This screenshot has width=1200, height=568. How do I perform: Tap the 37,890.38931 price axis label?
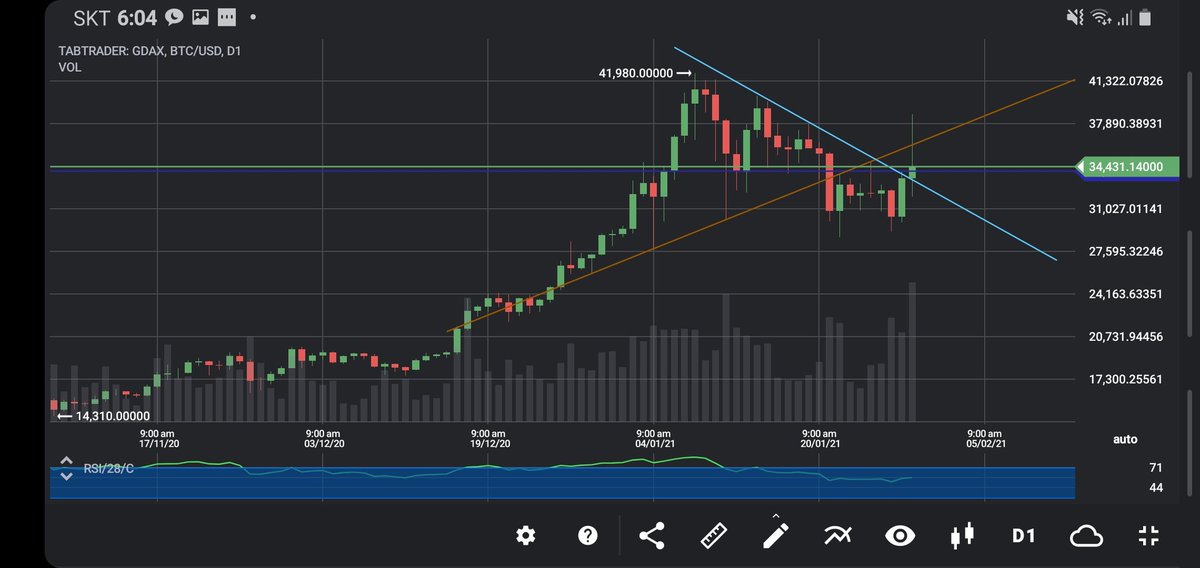point(1125,124)
